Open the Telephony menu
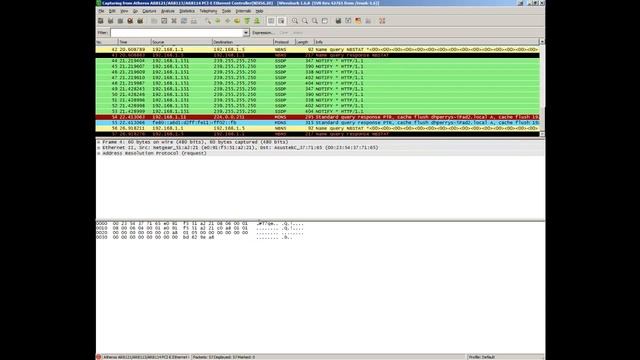 pyautogui.click(x=208, y=11)
